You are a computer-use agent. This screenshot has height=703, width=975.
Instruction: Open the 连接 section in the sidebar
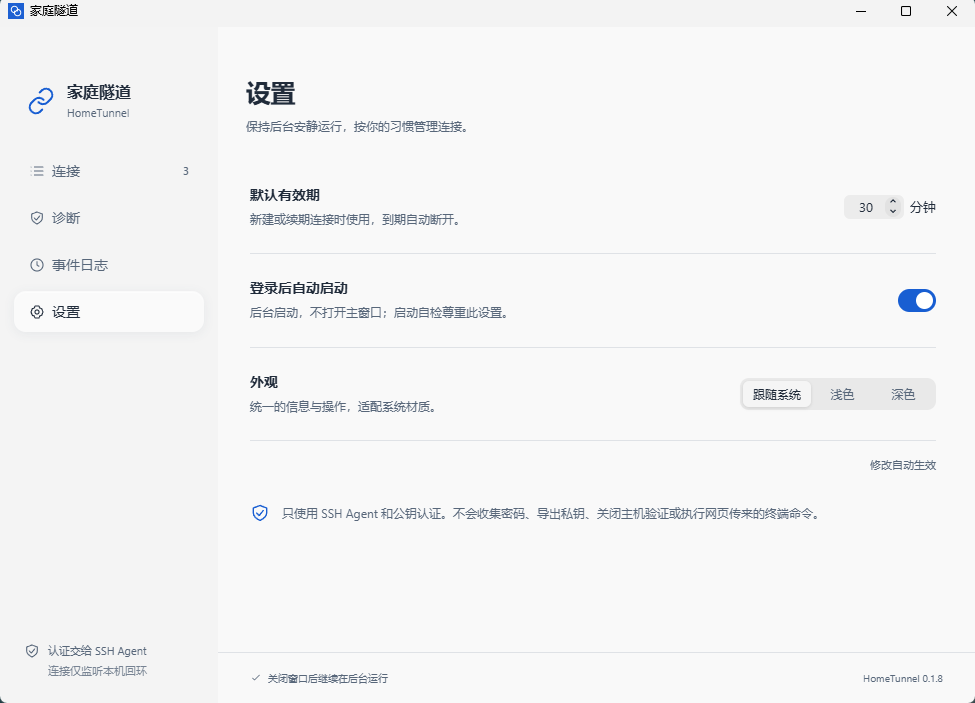(x=109, y=171)
